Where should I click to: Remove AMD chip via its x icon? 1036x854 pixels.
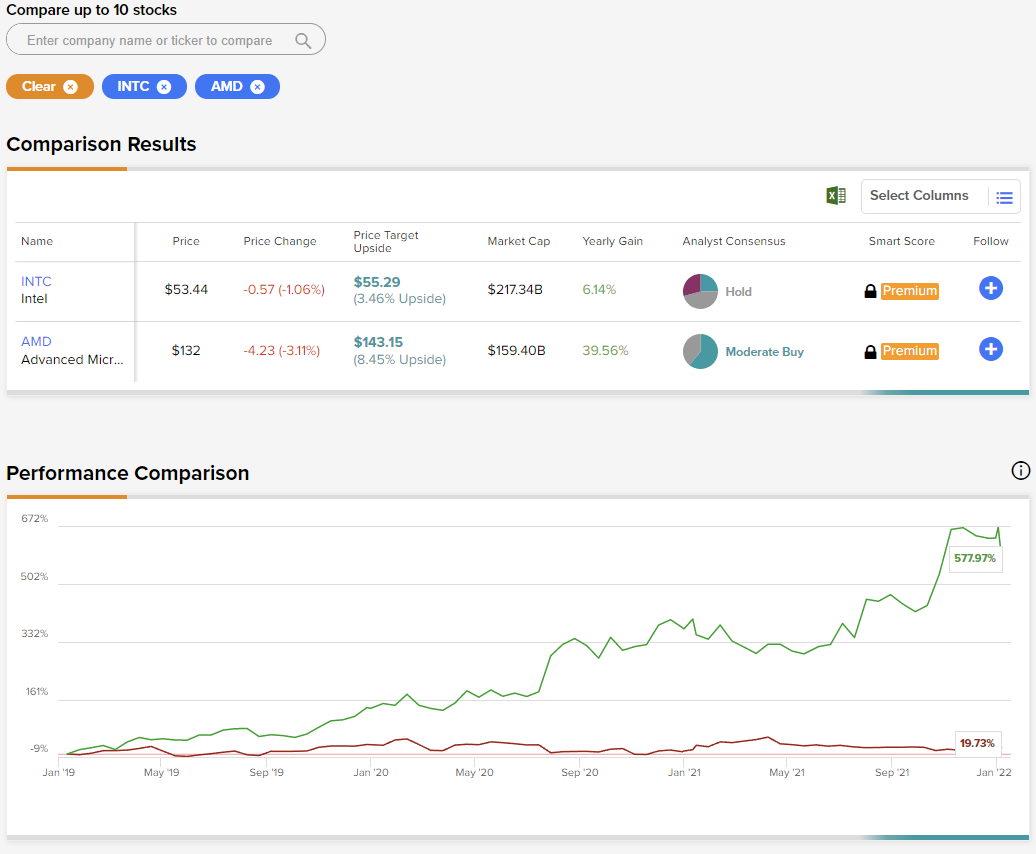pyautogui.click(x=258, y=87)
